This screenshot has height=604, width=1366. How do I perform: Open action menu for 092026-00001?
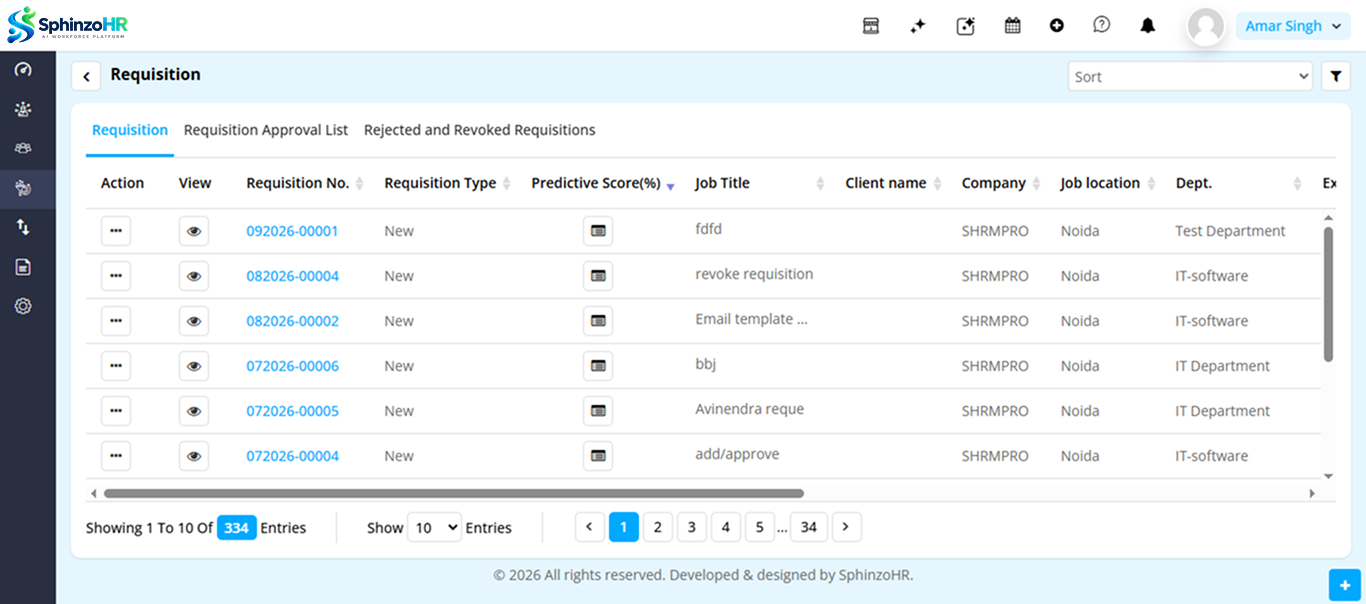pos(116,231)
